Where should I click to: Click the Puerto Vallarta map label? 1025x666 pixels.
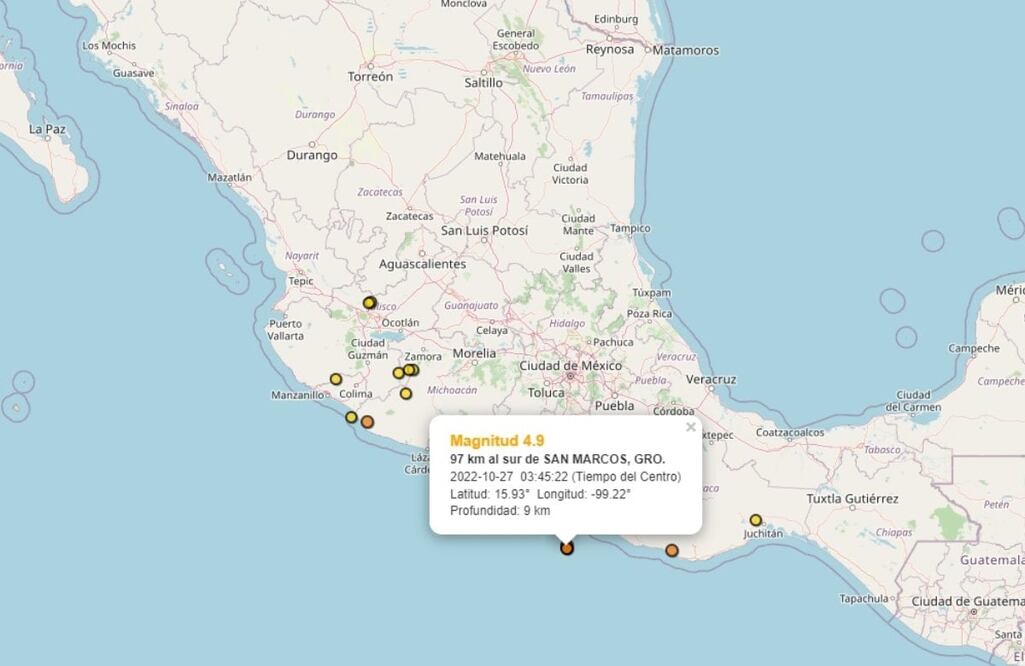tap(285, 330)
